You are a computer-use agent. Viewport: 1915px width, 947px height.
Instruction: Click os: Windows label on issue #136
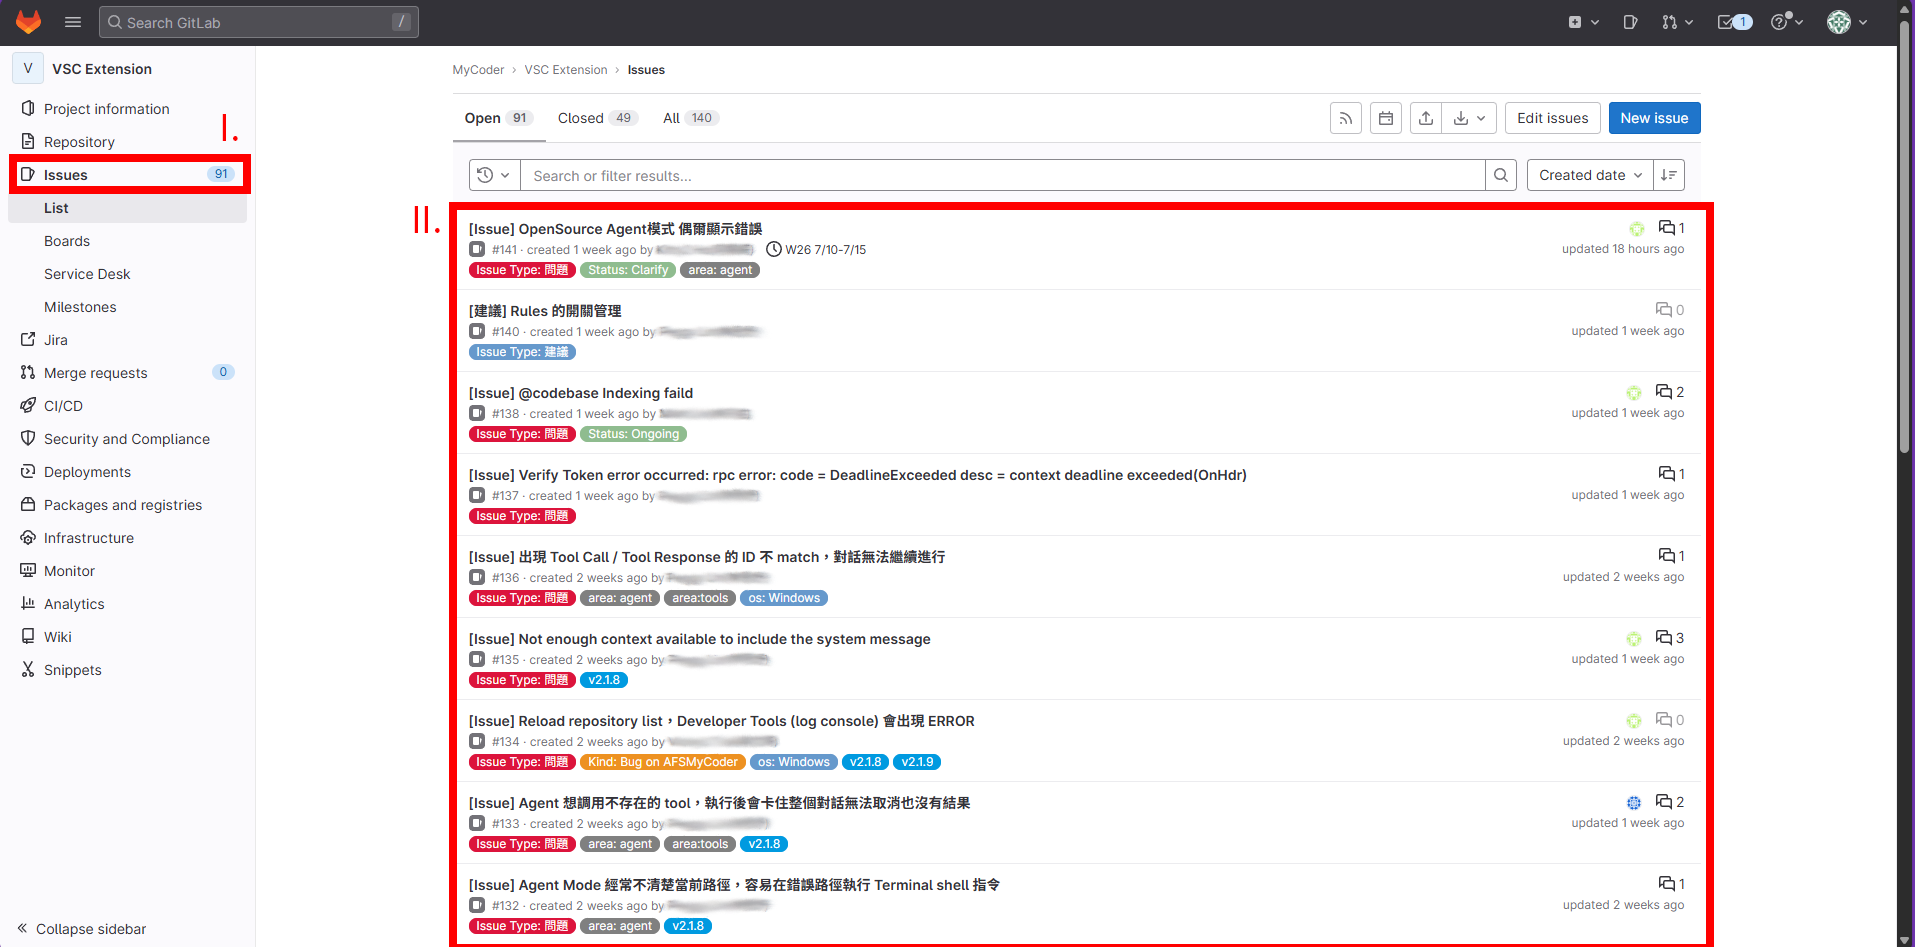click(x=784, y=598)
